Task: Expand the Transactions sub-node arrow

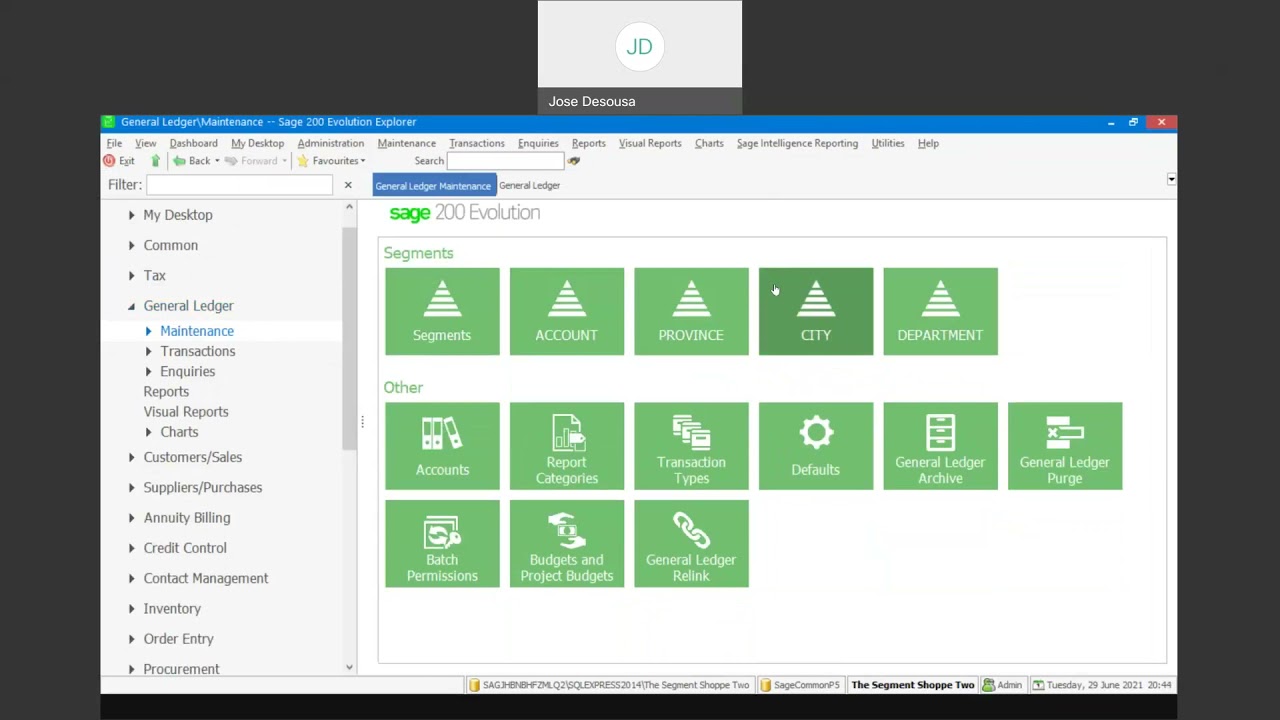Action: click(x=148, y=351)
